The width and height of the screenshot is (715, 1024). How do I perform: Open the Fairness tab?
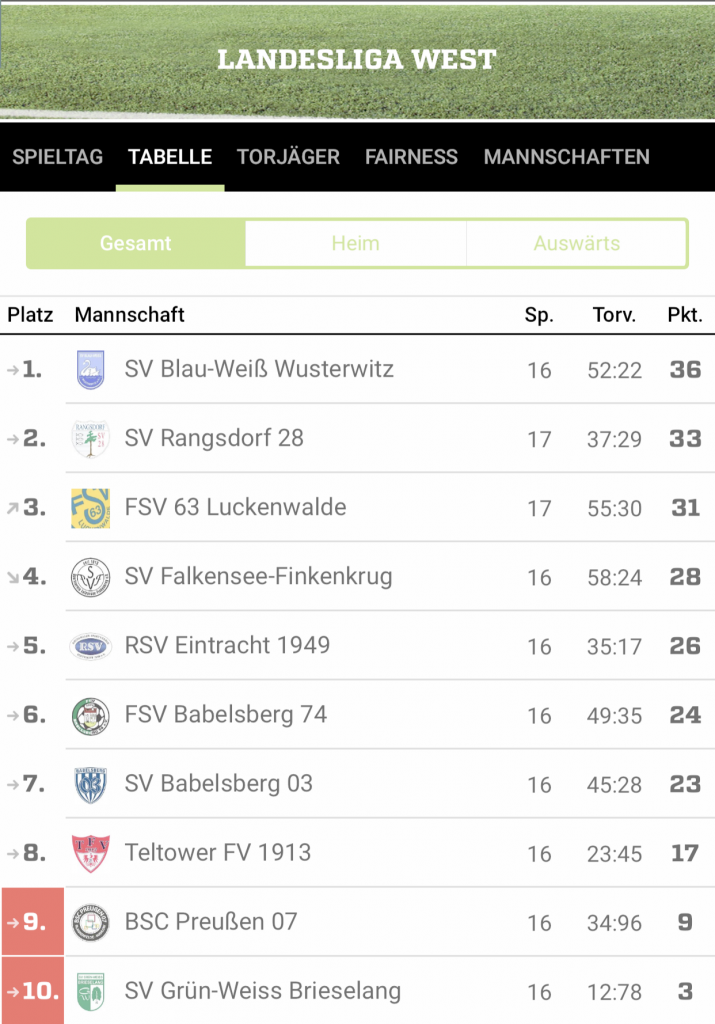[411, 157]
